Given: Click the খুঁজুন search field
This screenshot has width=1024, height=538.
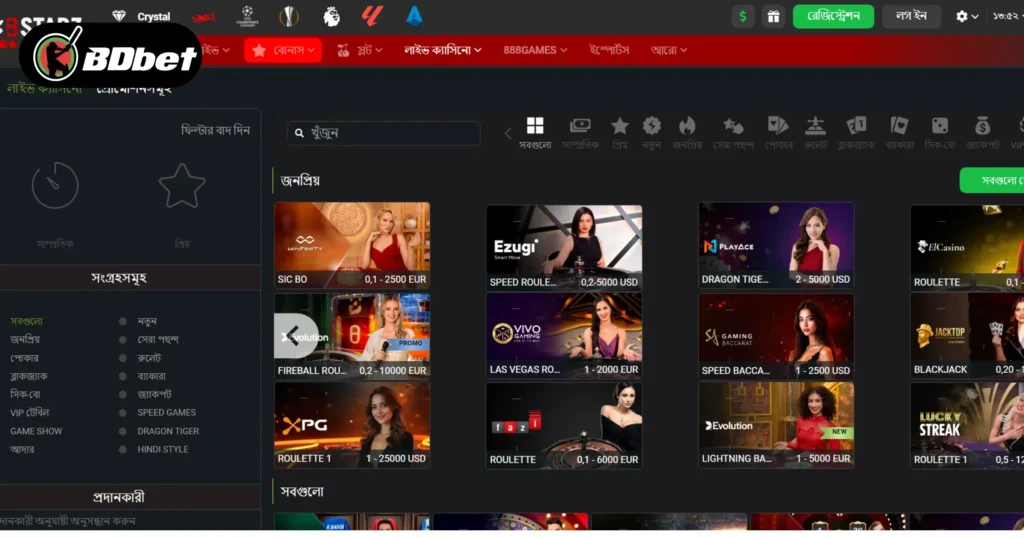Looking at the screenshot, I should (x=384, y=133).
